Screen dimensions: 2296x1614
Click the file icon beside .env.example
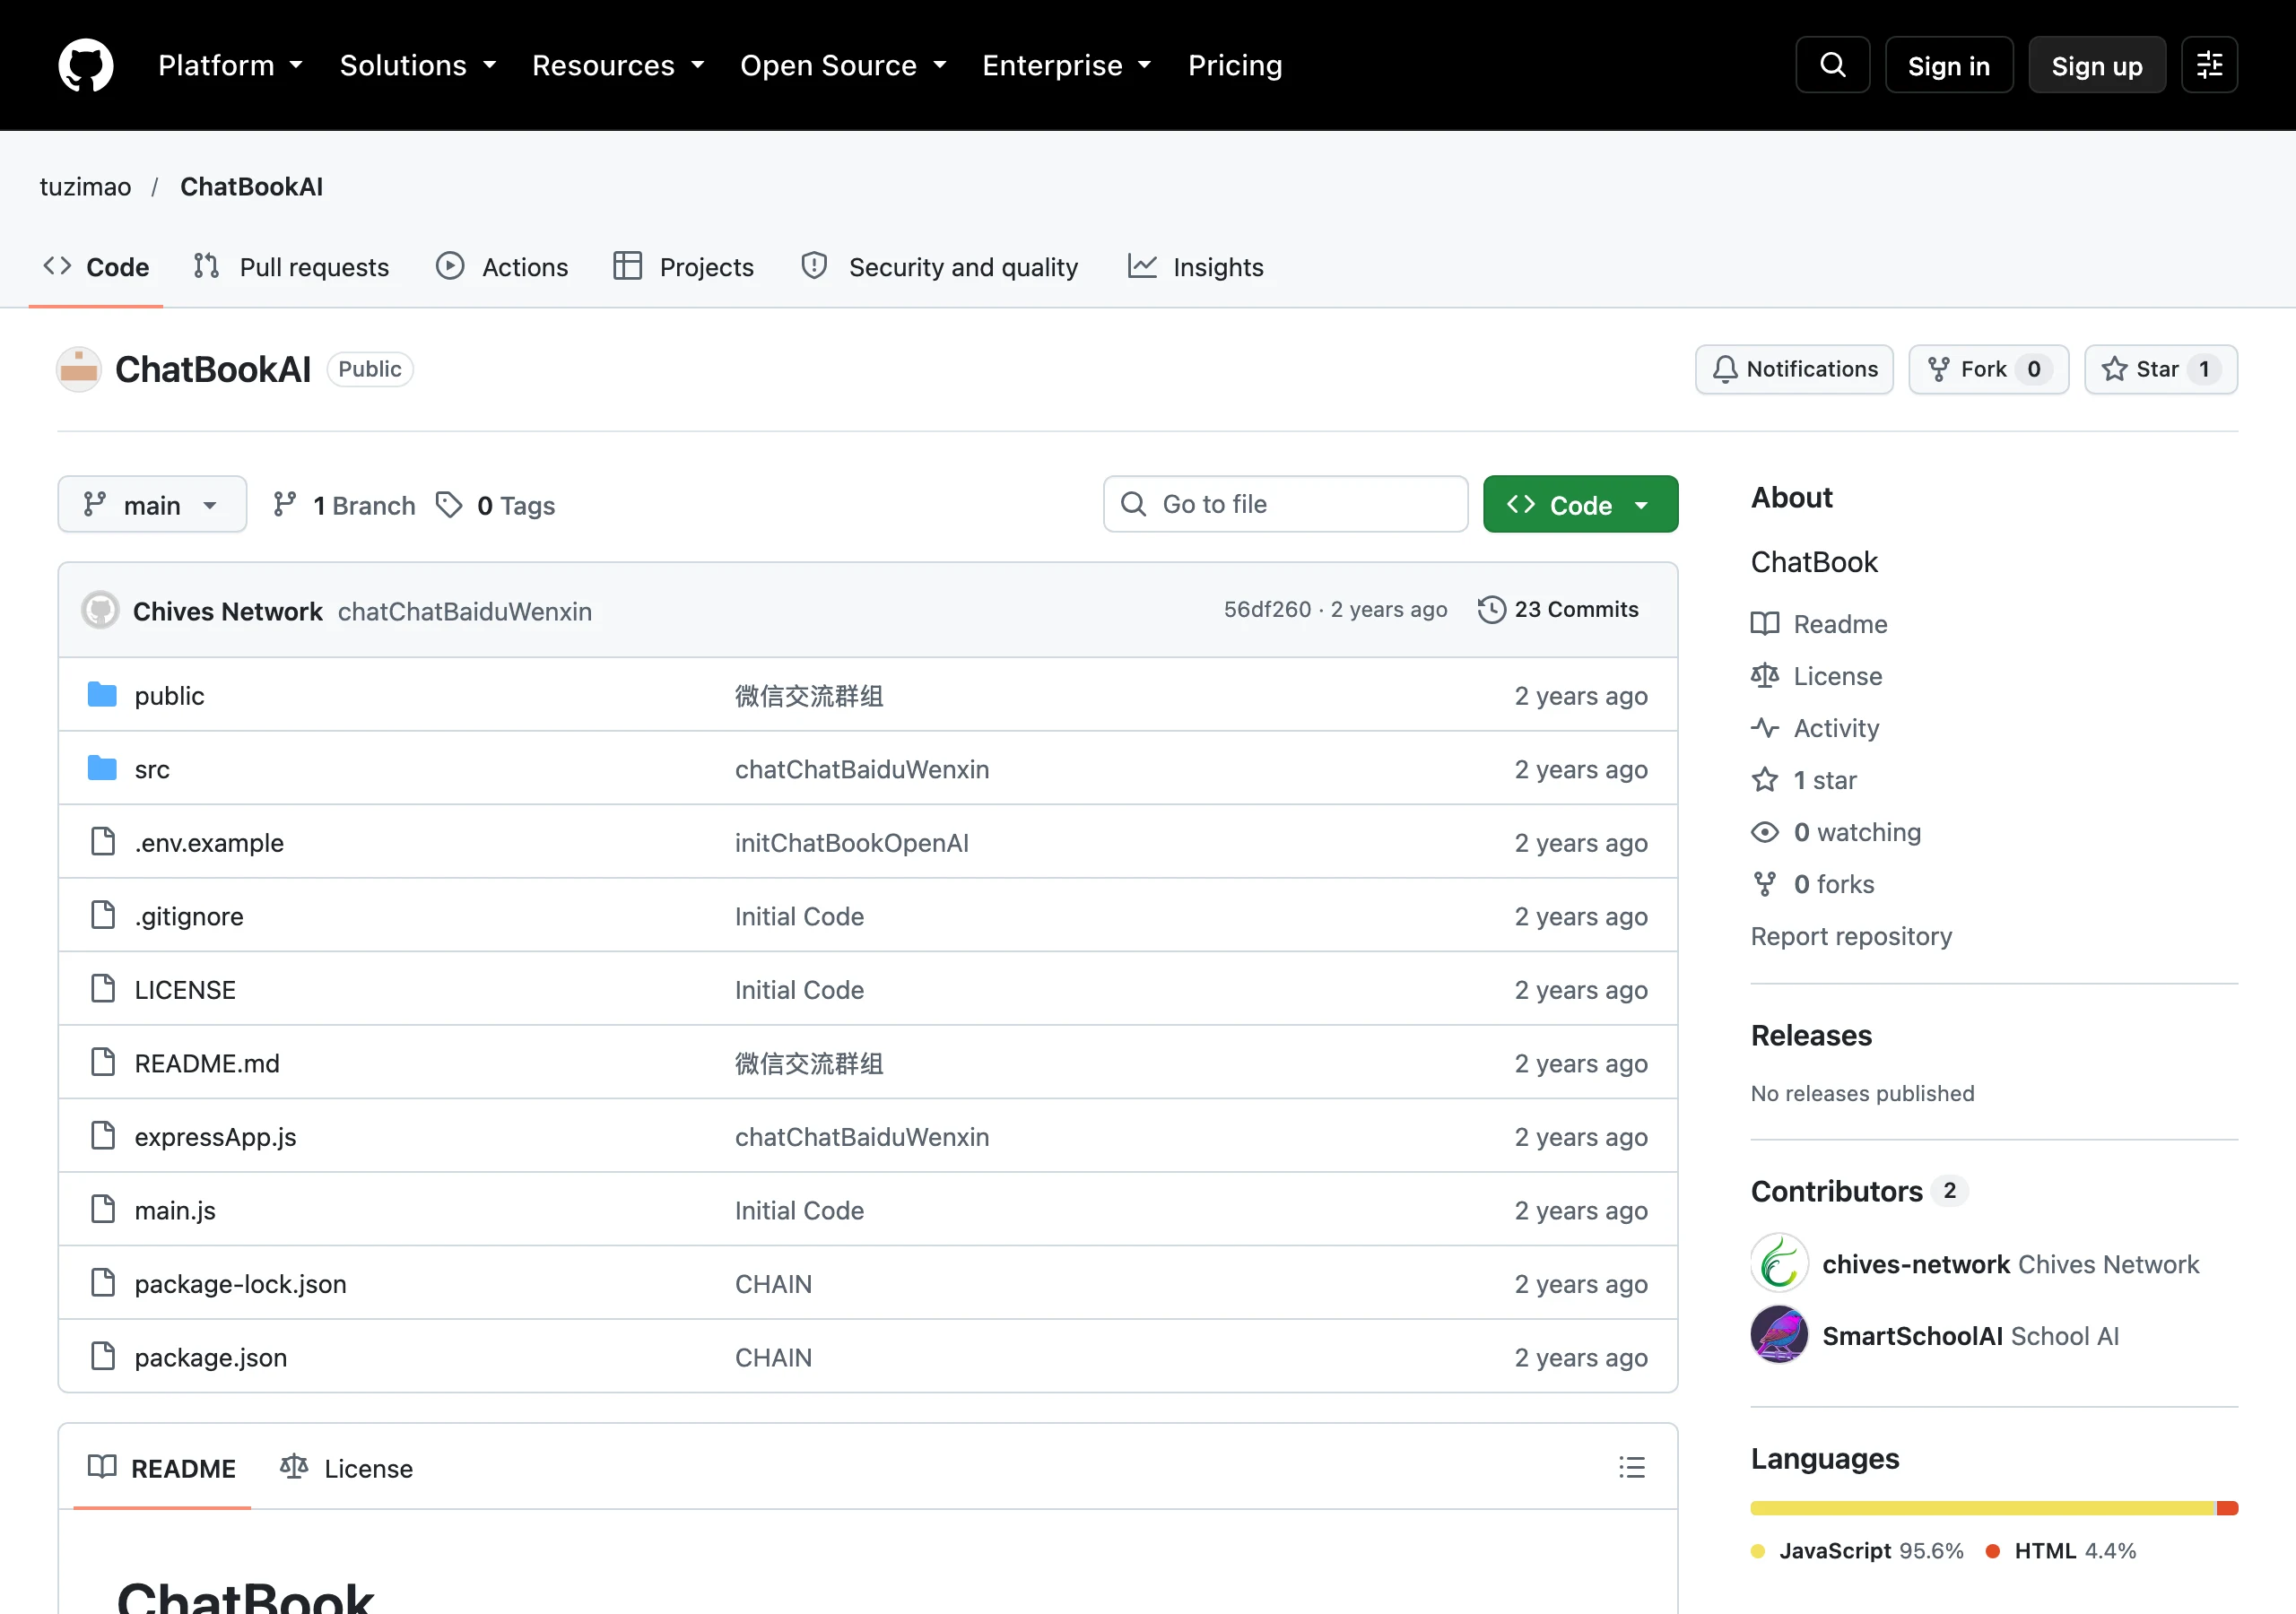click(103, 842)
